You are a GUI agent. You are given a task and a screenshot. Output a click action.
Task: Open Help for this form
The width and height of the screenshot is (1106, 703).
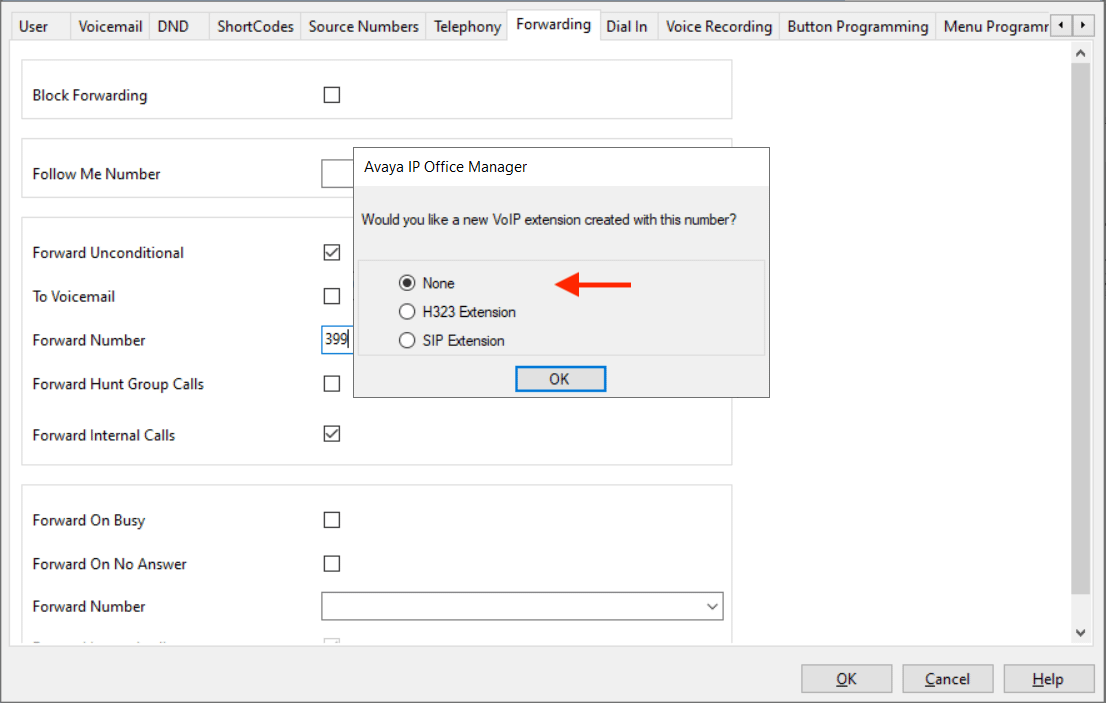(x=1047, y=679)
